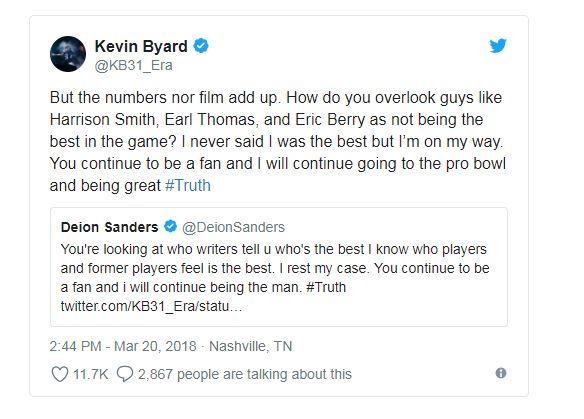
Task: Click Kevin Byard's verified badge
Action: [x=201, y=46]
